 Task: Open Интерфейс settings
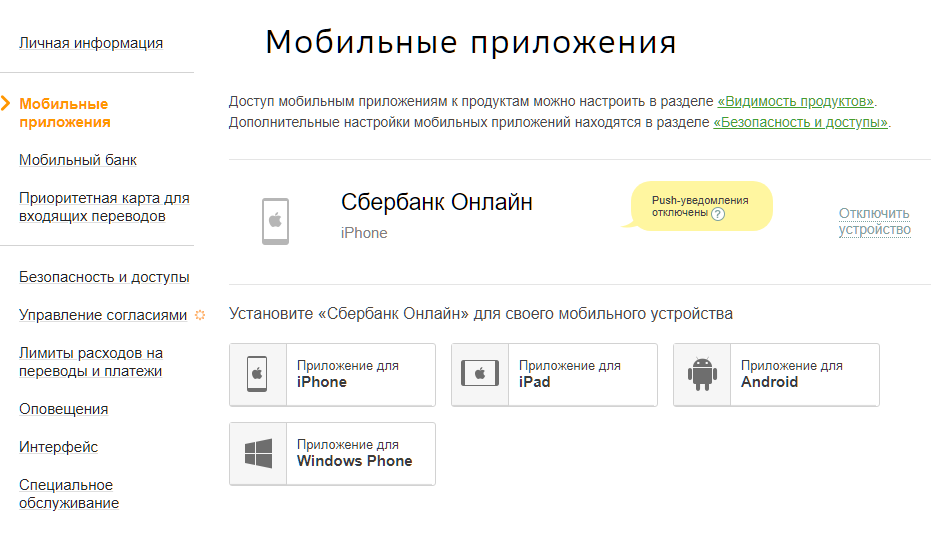click(x=58, y=447)
